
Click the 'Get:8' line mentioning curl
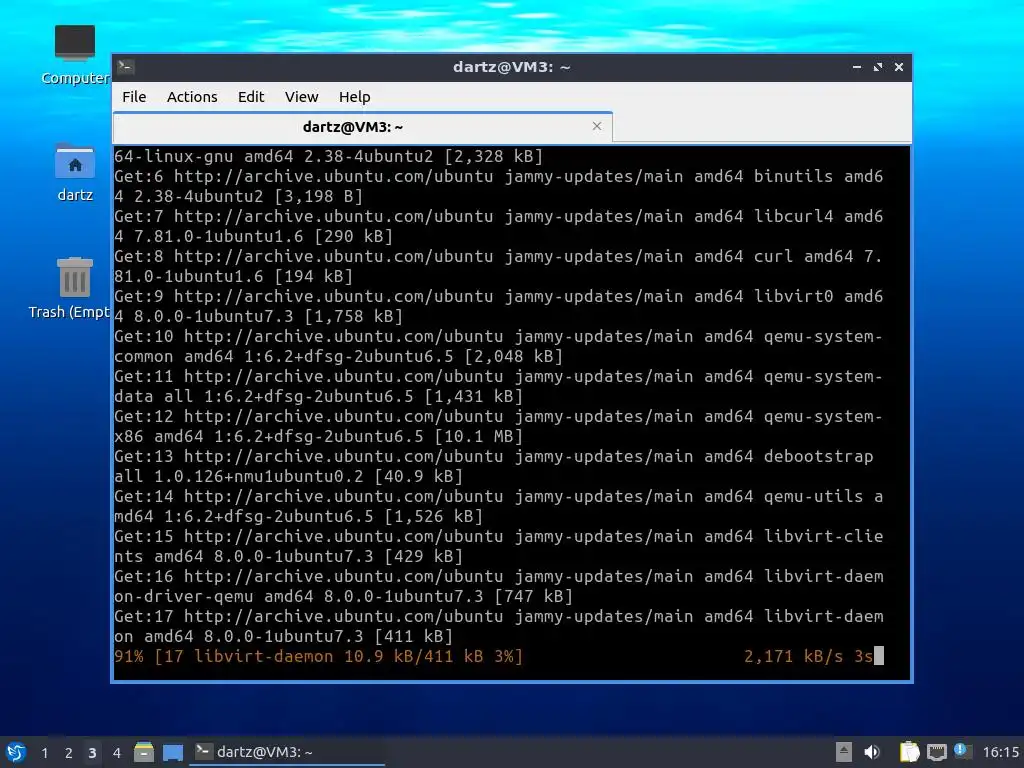coord(498,266)
